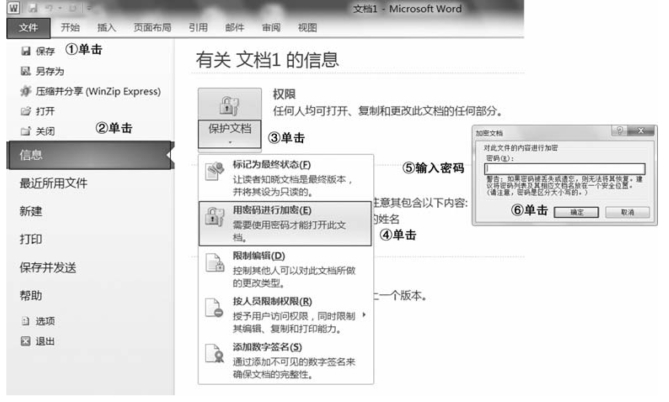This screenshot has height=402, width=669.
Task: Click the padlock icon above 保护文档
Action: coord(230,105)
